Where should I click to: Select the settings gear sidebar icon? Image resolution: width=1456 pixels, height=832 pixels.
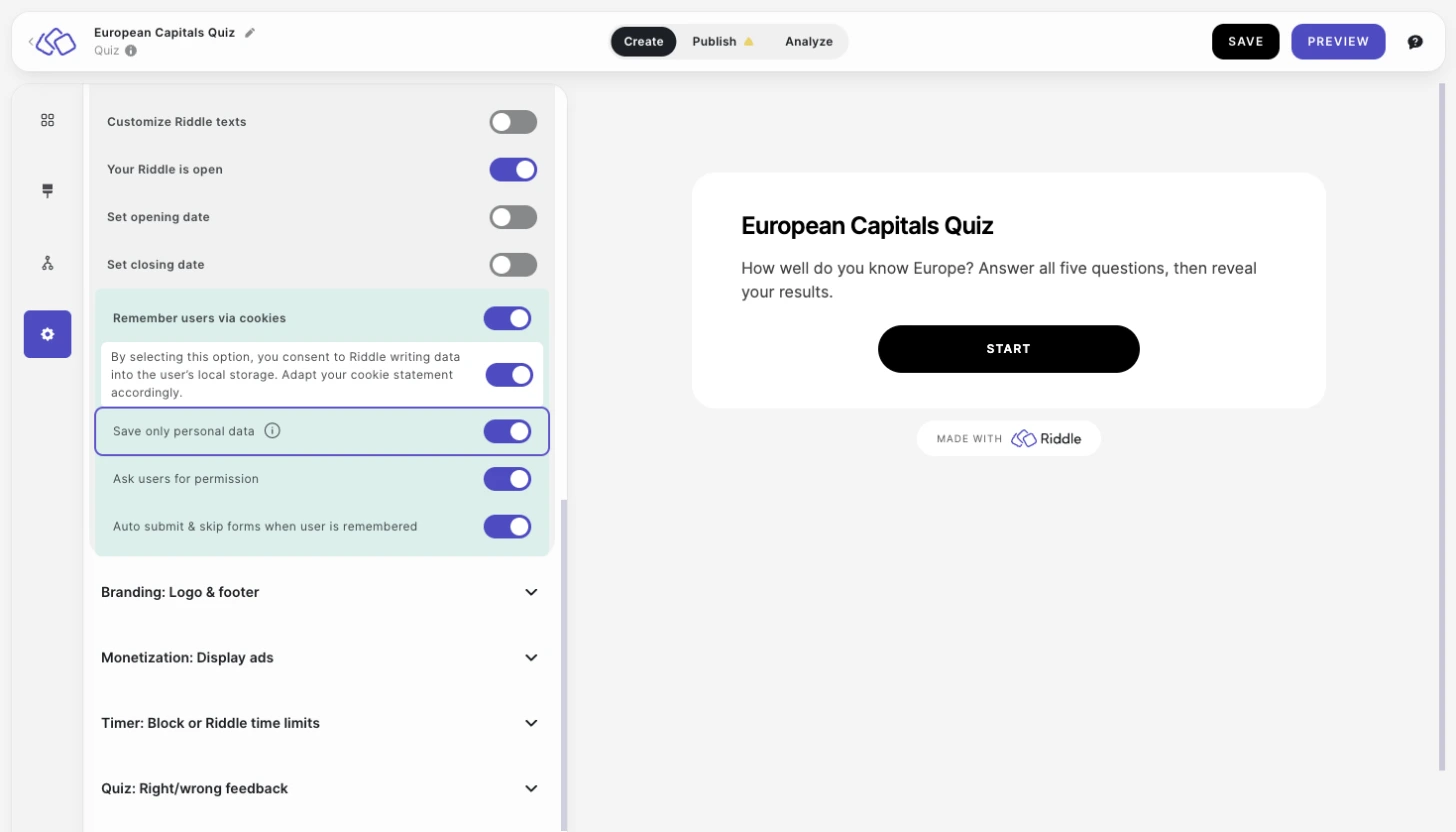pyautogui.click(x=47, y=334)
